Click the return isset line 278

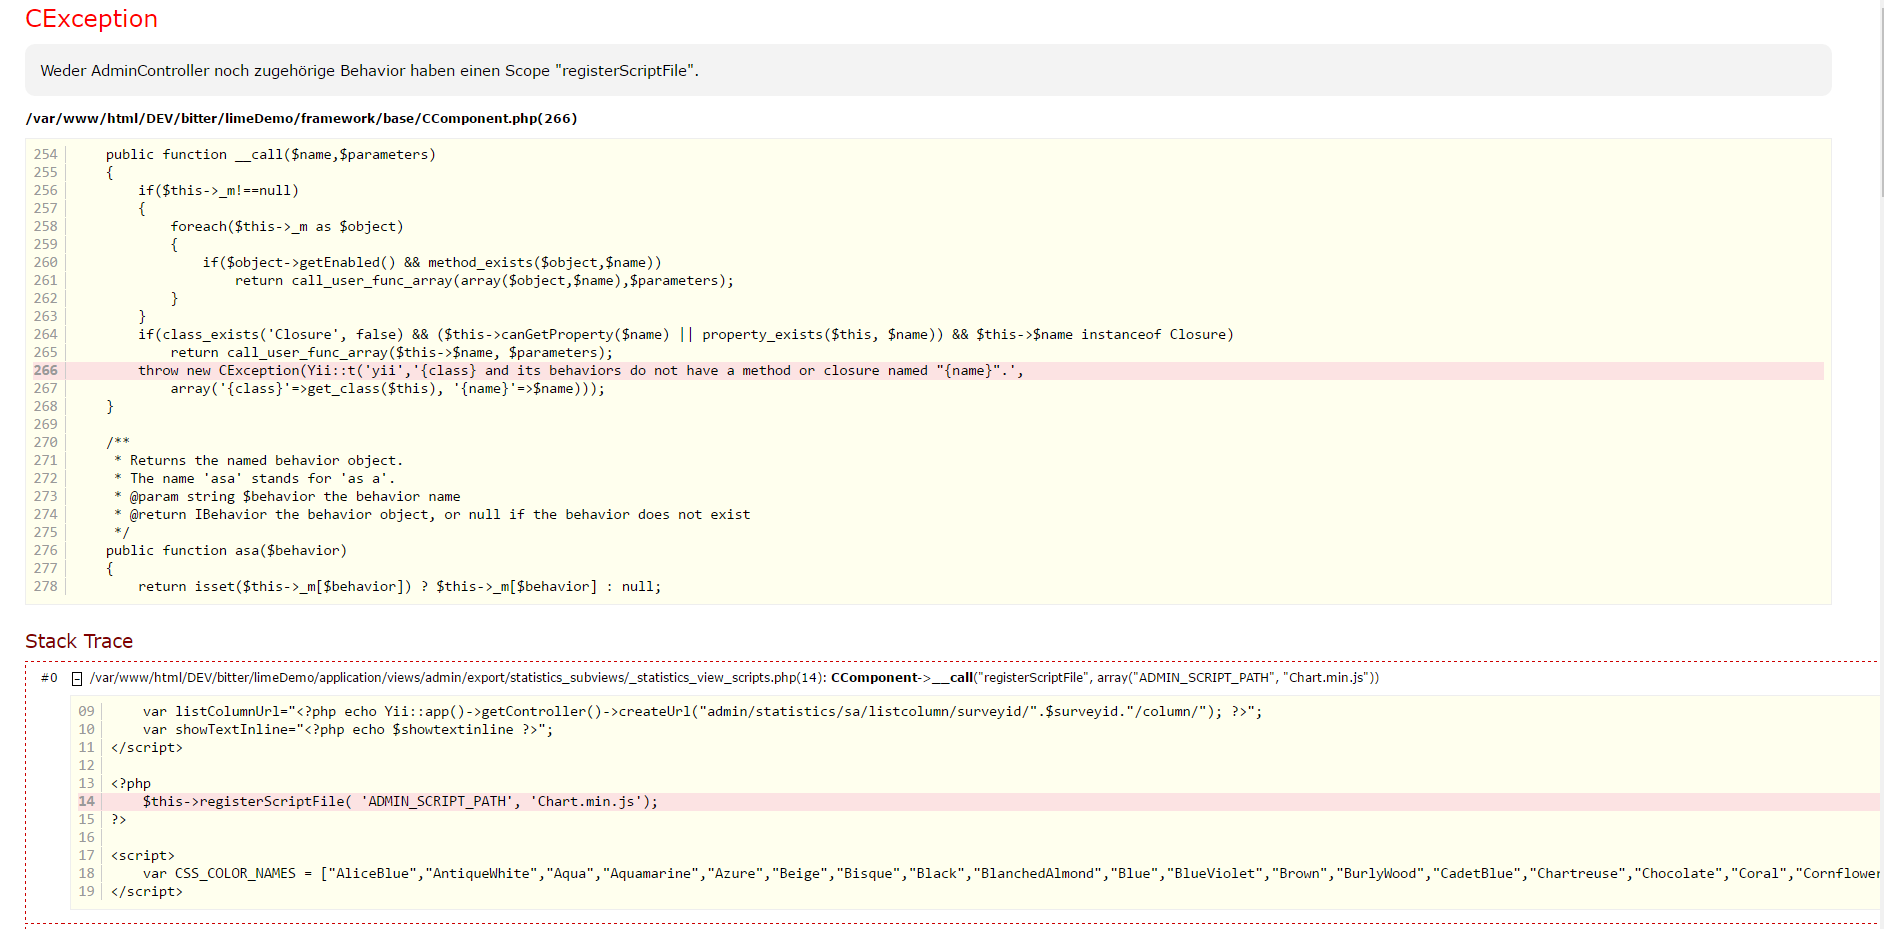(x=399, y=587)
